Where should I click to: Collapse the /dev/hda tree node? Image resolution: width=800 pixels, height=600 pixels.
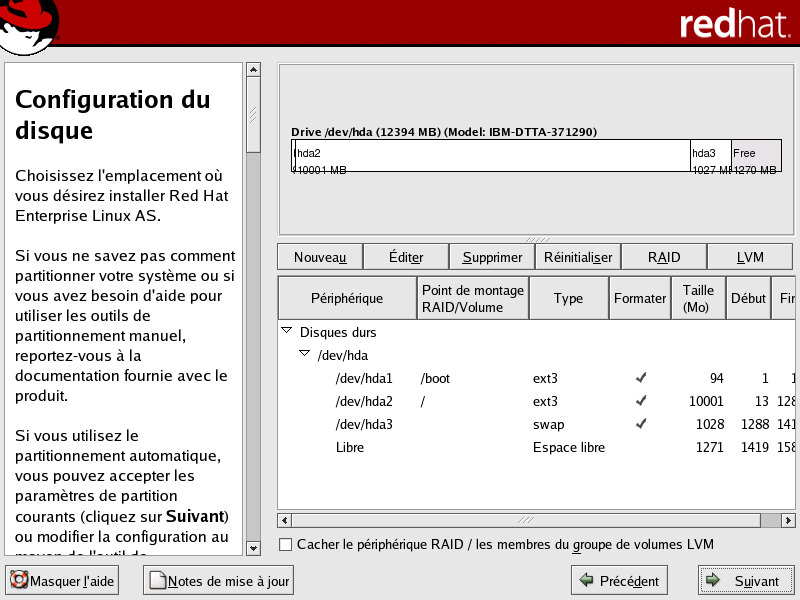point(304,354)
